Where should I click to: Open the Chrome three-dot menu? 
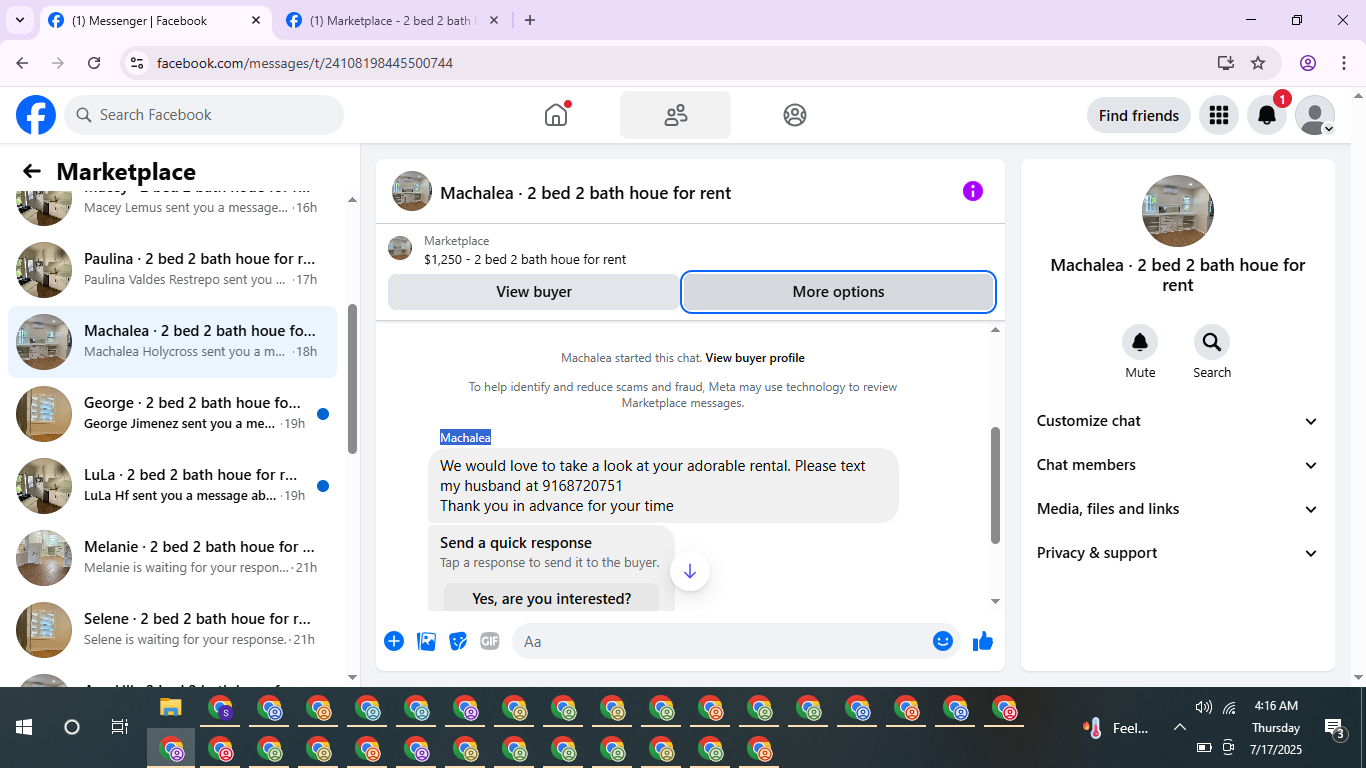point(1344,63)
